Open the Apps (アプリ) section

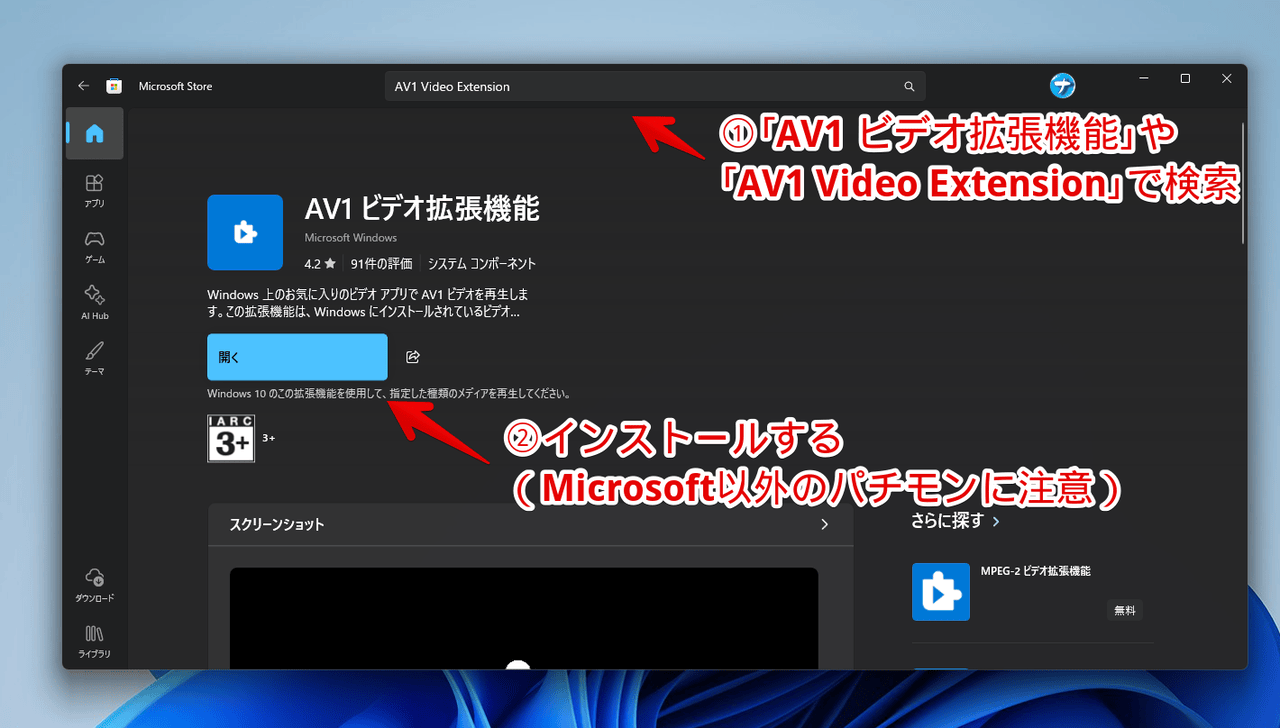pyautogui.click(x=94, y=189)
